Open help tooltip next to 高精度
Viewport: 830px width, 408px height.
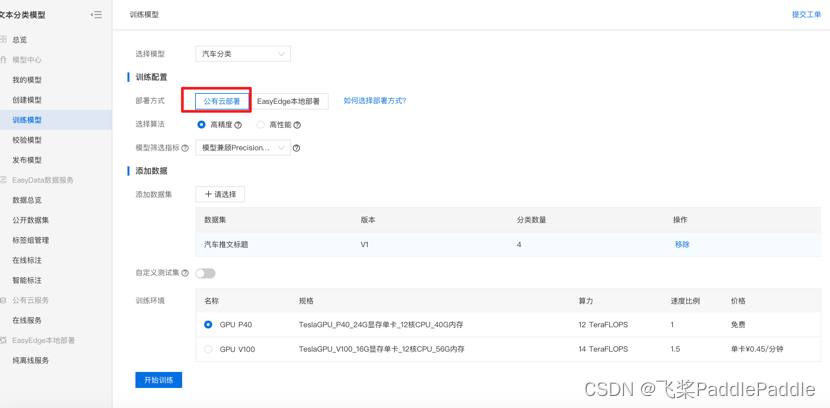(x=238, y=125)
